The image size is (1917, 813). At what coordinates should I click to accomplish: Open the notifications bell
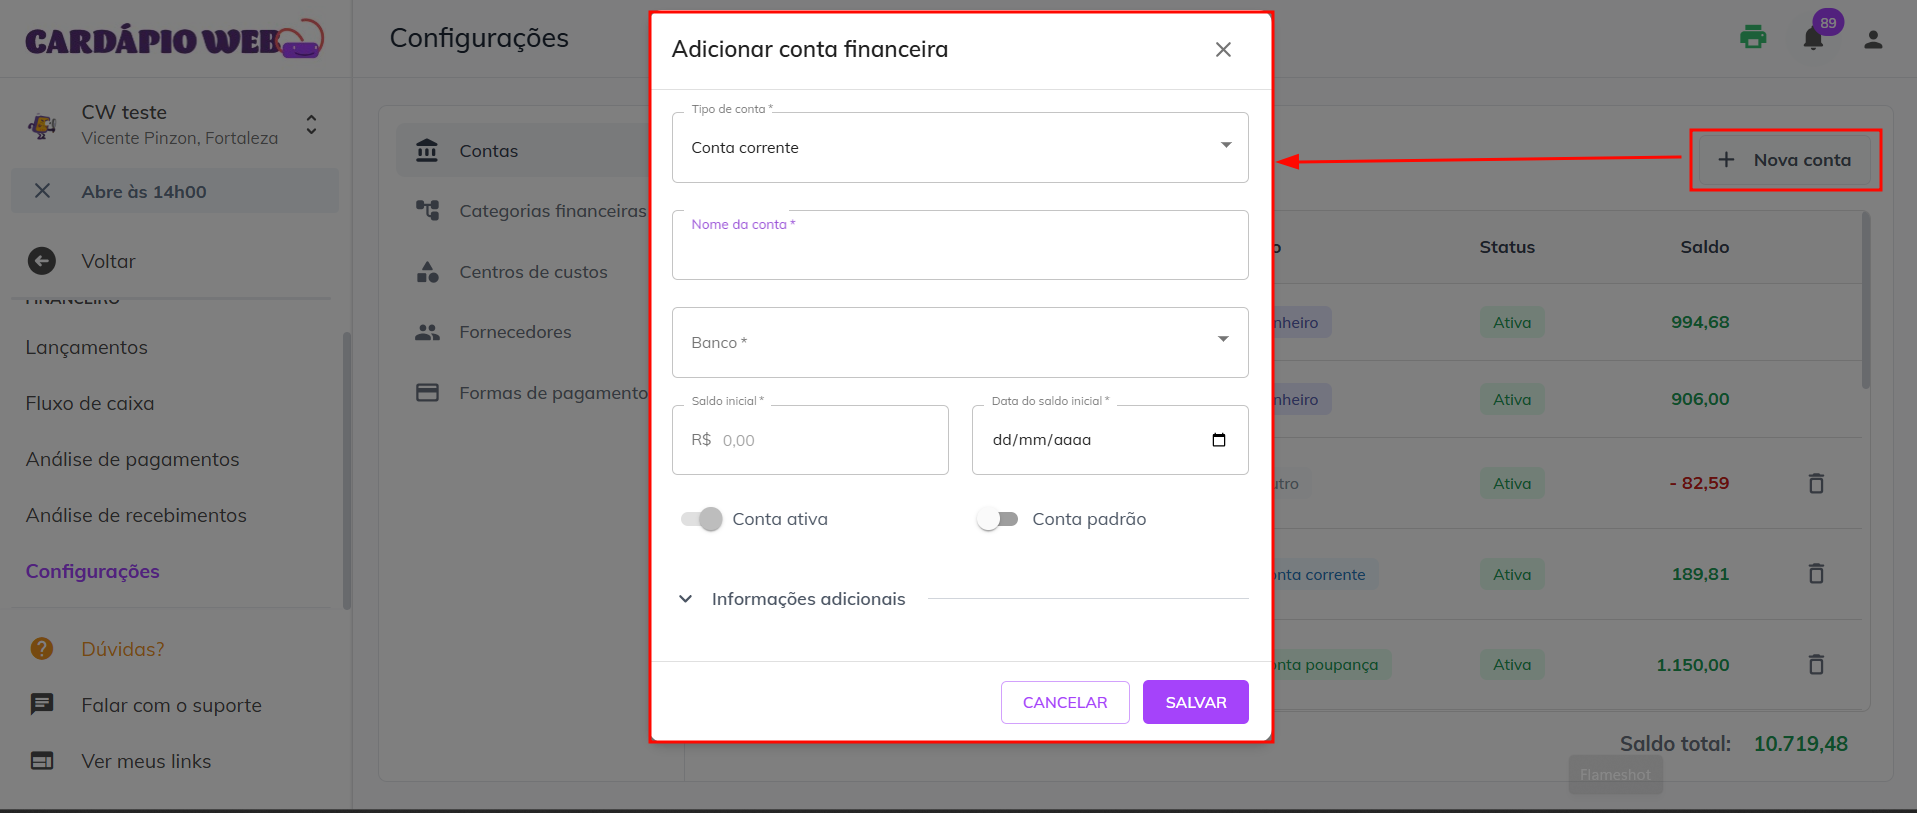pyautogui.click(x=1813, y=39)
